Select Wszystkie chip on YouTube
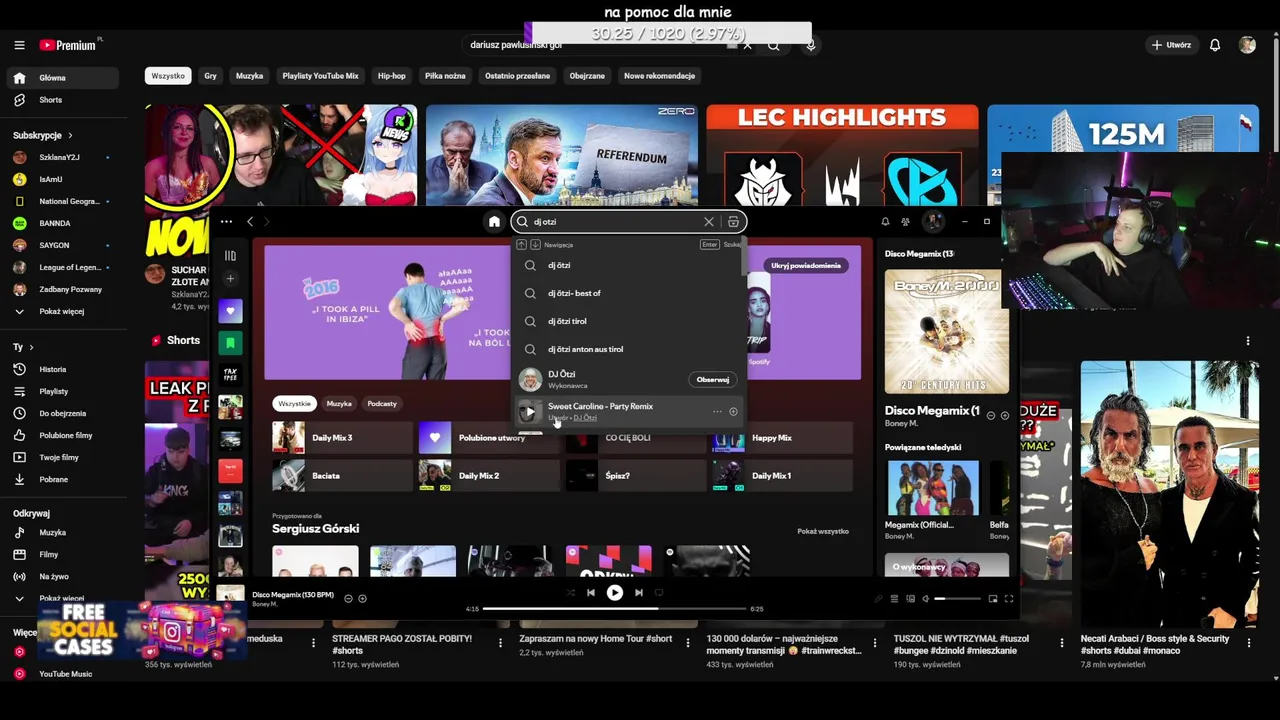This screenshot has width=1280, height=720. pyautogui.click(x=168, y=76)
